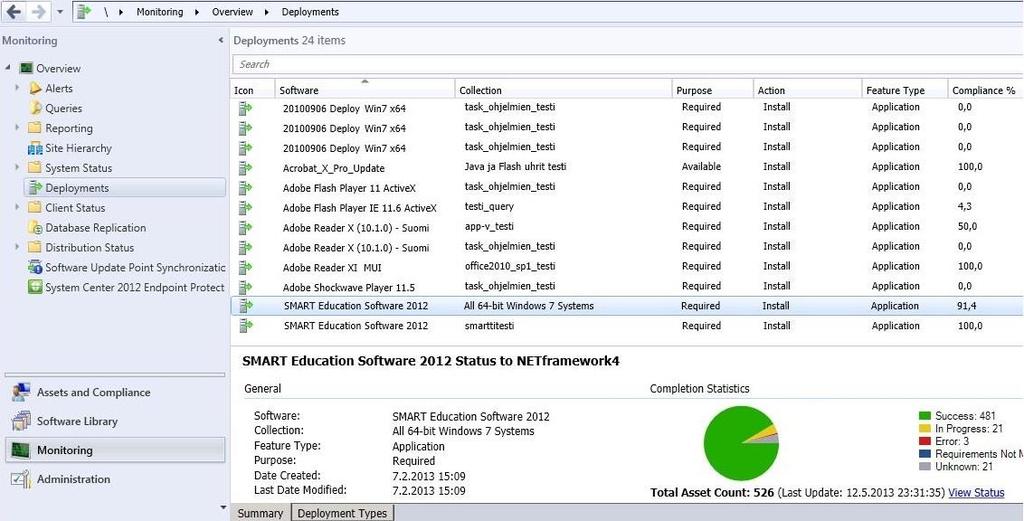1024x521 pixels.
Task: Open the breadcrumb arrow after Overview
Action: pyautogui.click(x=267, y=12)
